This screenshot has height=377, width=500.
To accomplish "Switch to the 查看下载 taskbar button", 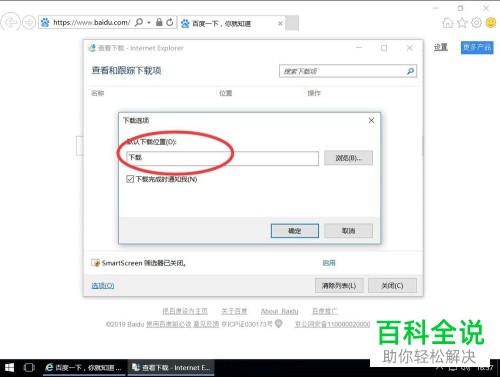I will [171, 368].
